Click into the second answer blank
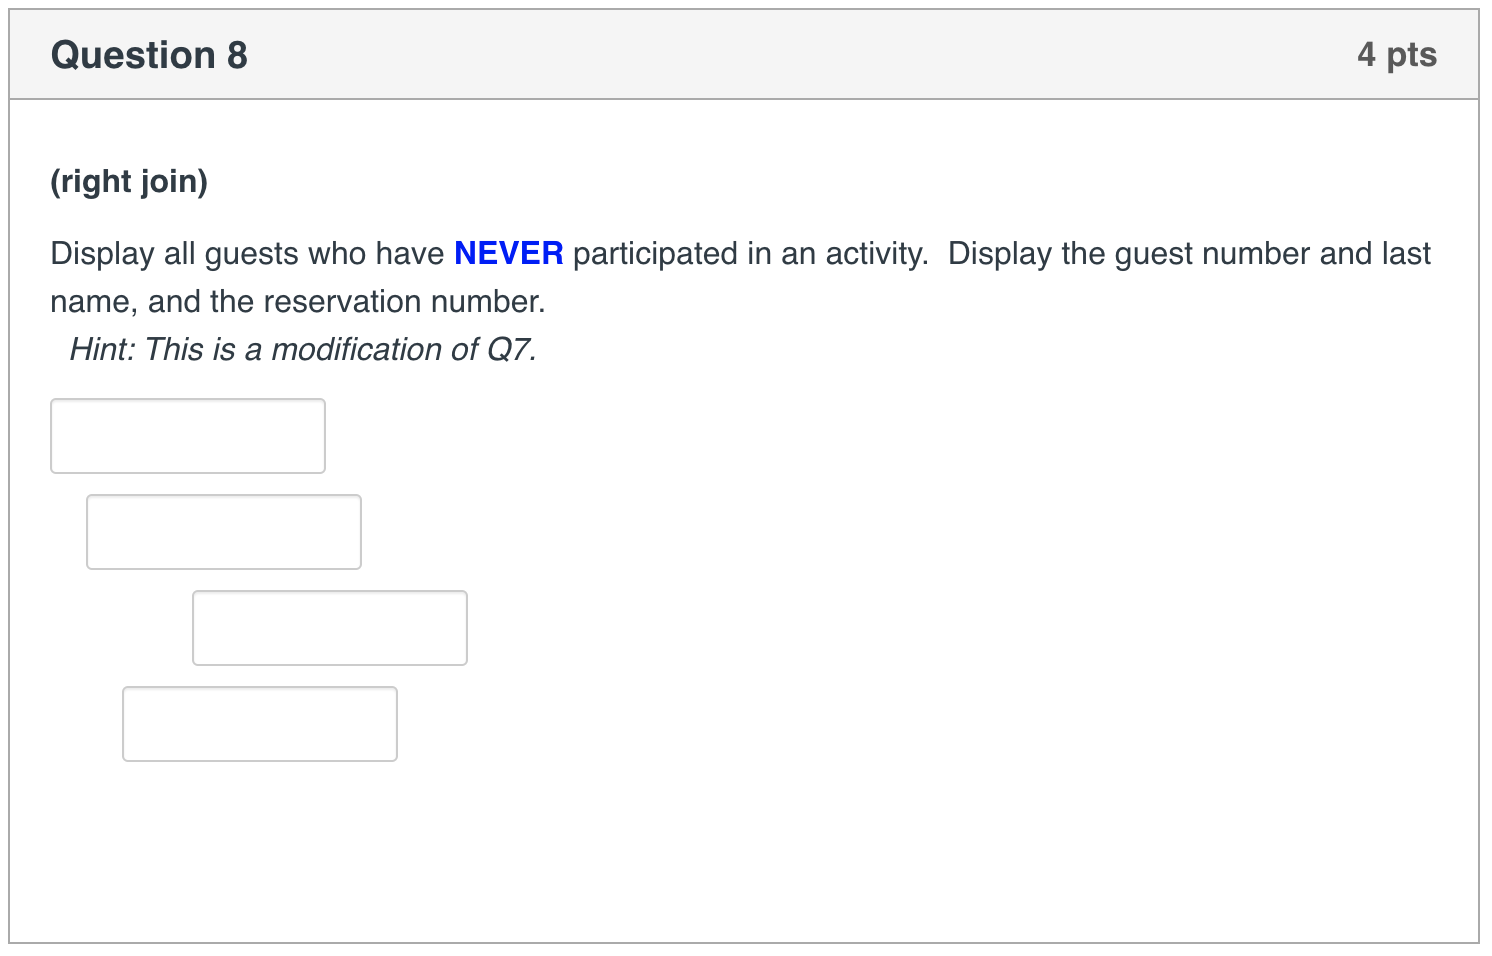Screen dimensions: 1492x956 pos(223,531)
